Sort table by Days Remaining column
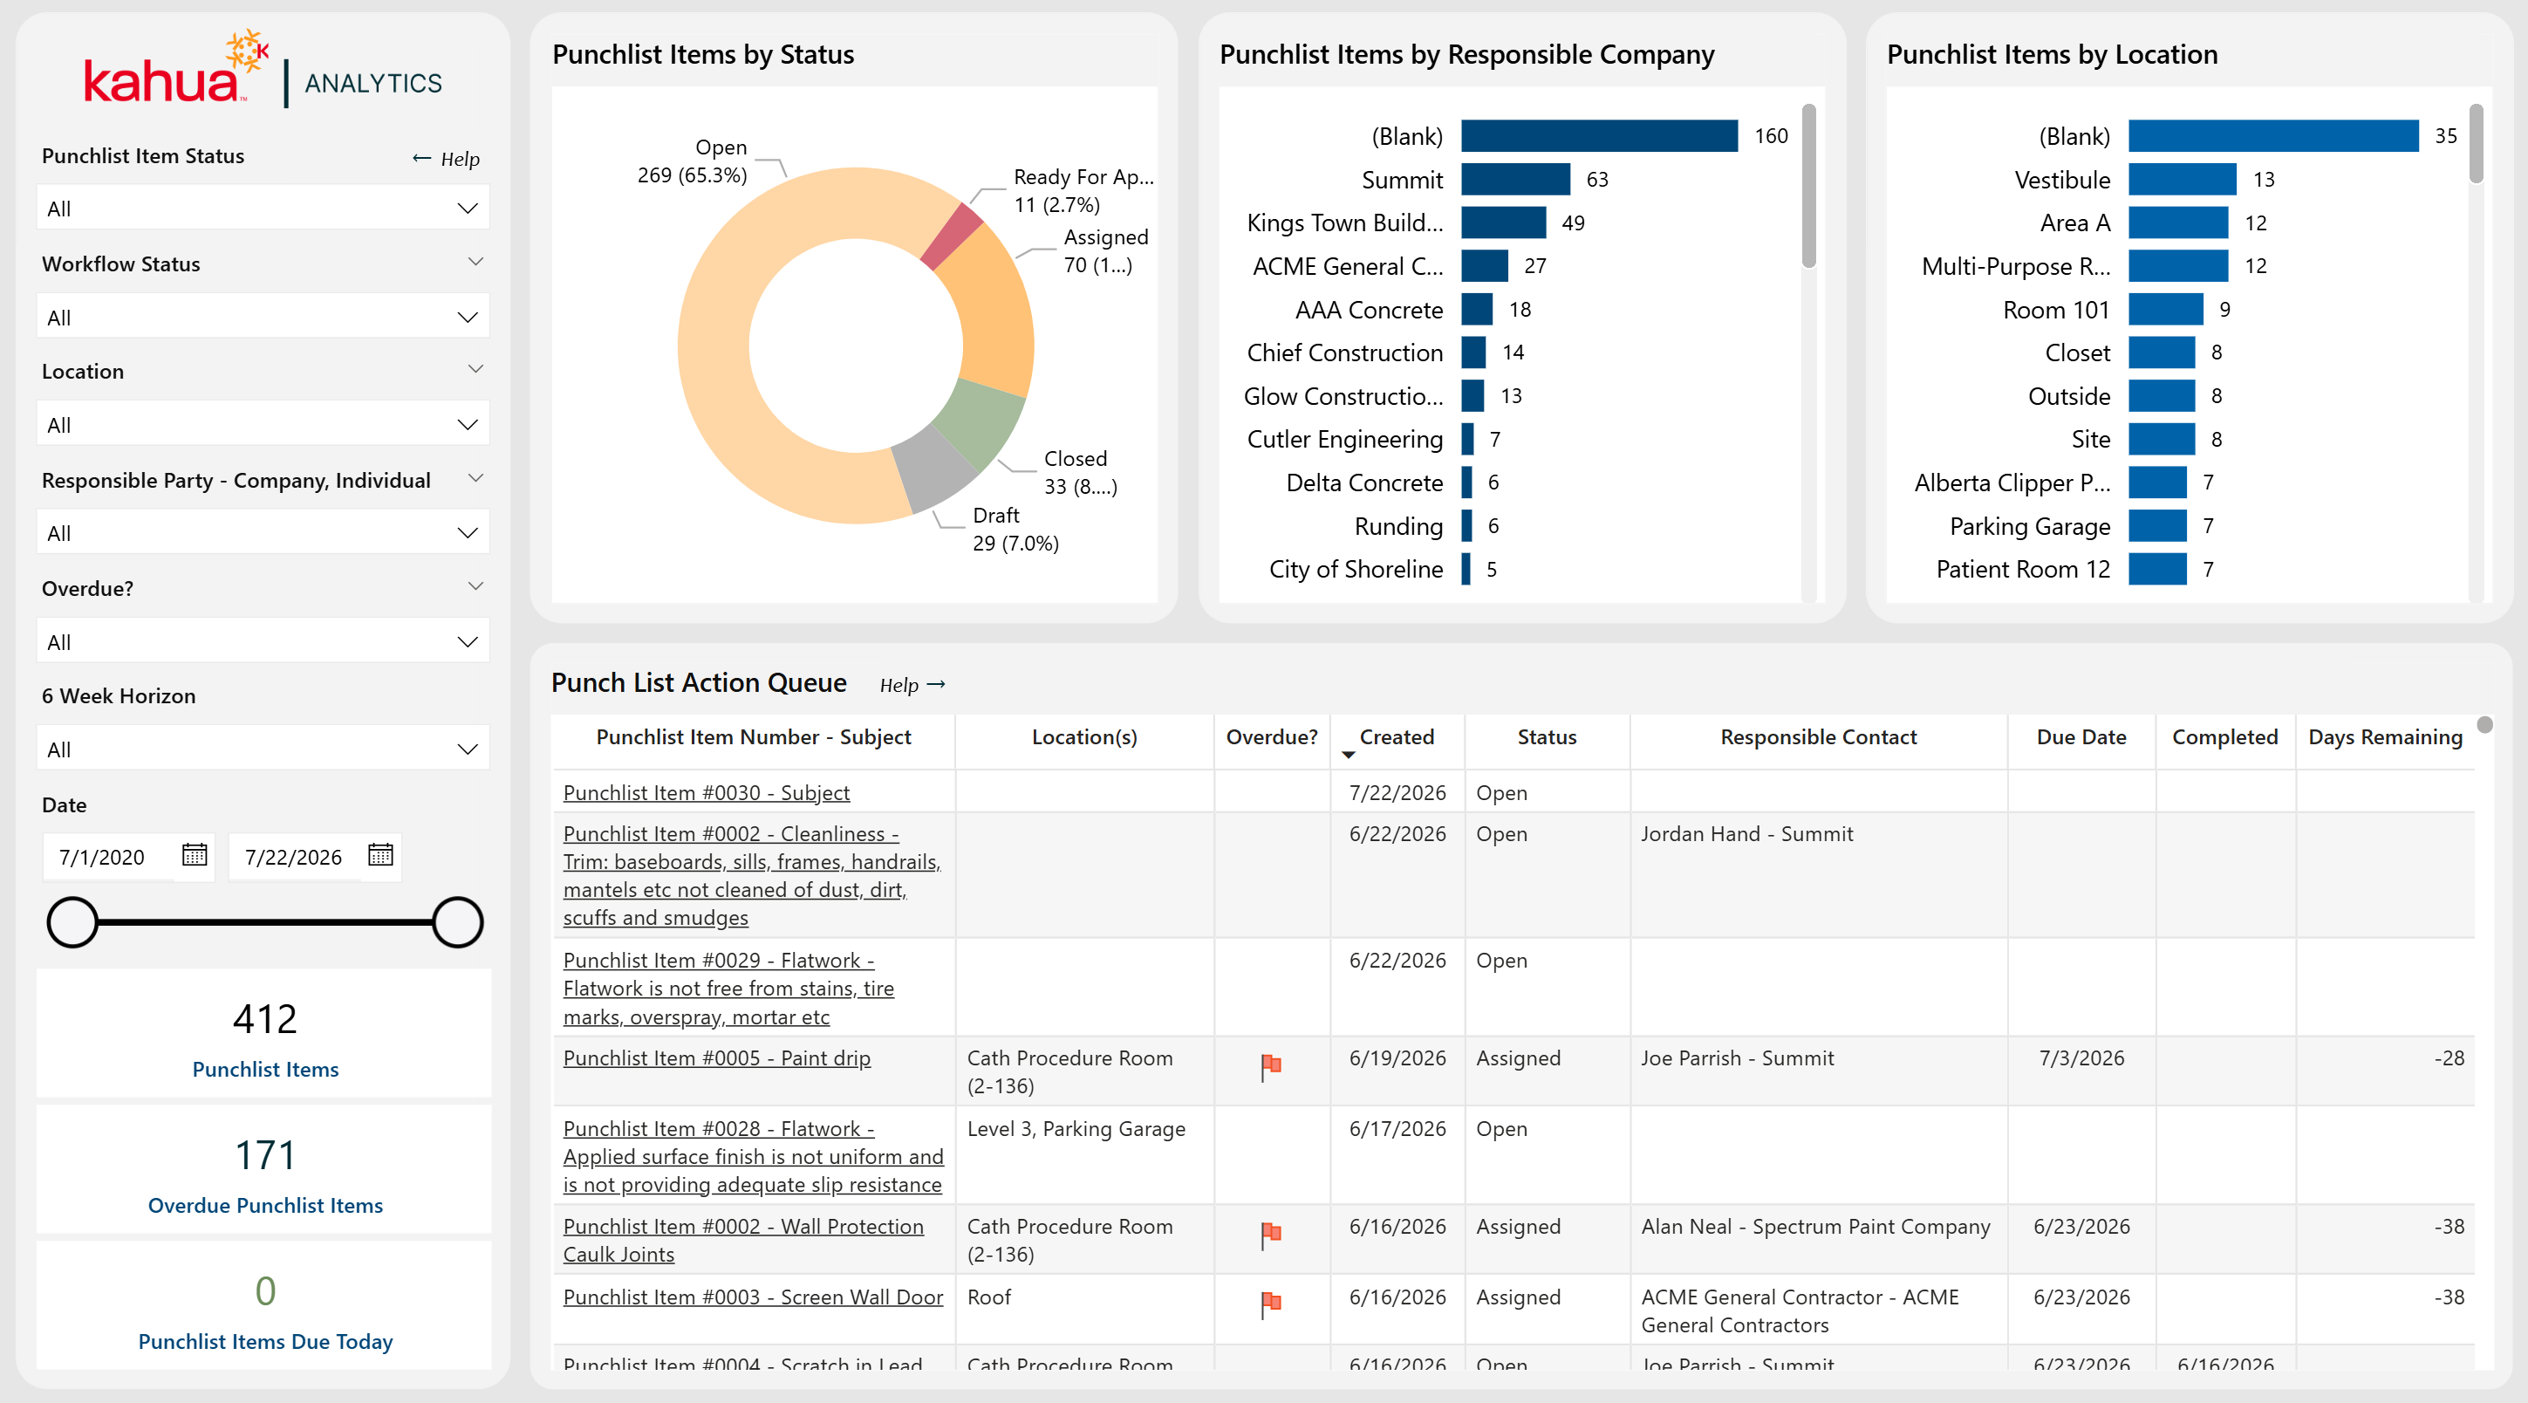The height and width of the screenshot is (1403, 2528). [x=2384, y=737]
